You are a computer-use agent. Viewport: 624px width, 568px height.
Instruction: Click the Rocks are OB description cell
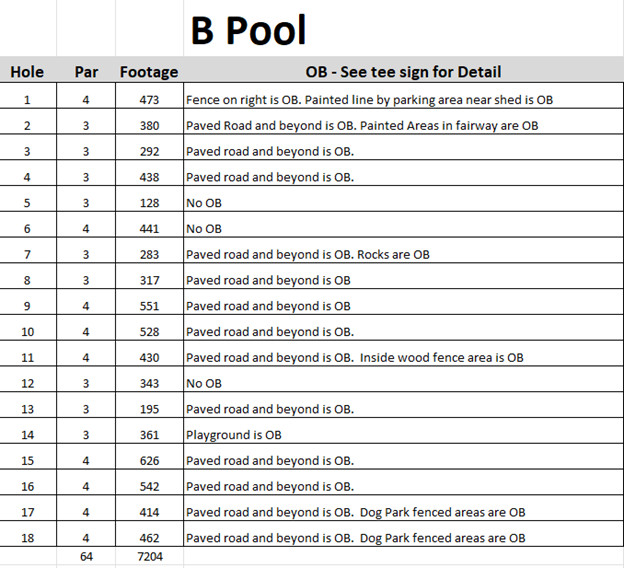point(307,255)
